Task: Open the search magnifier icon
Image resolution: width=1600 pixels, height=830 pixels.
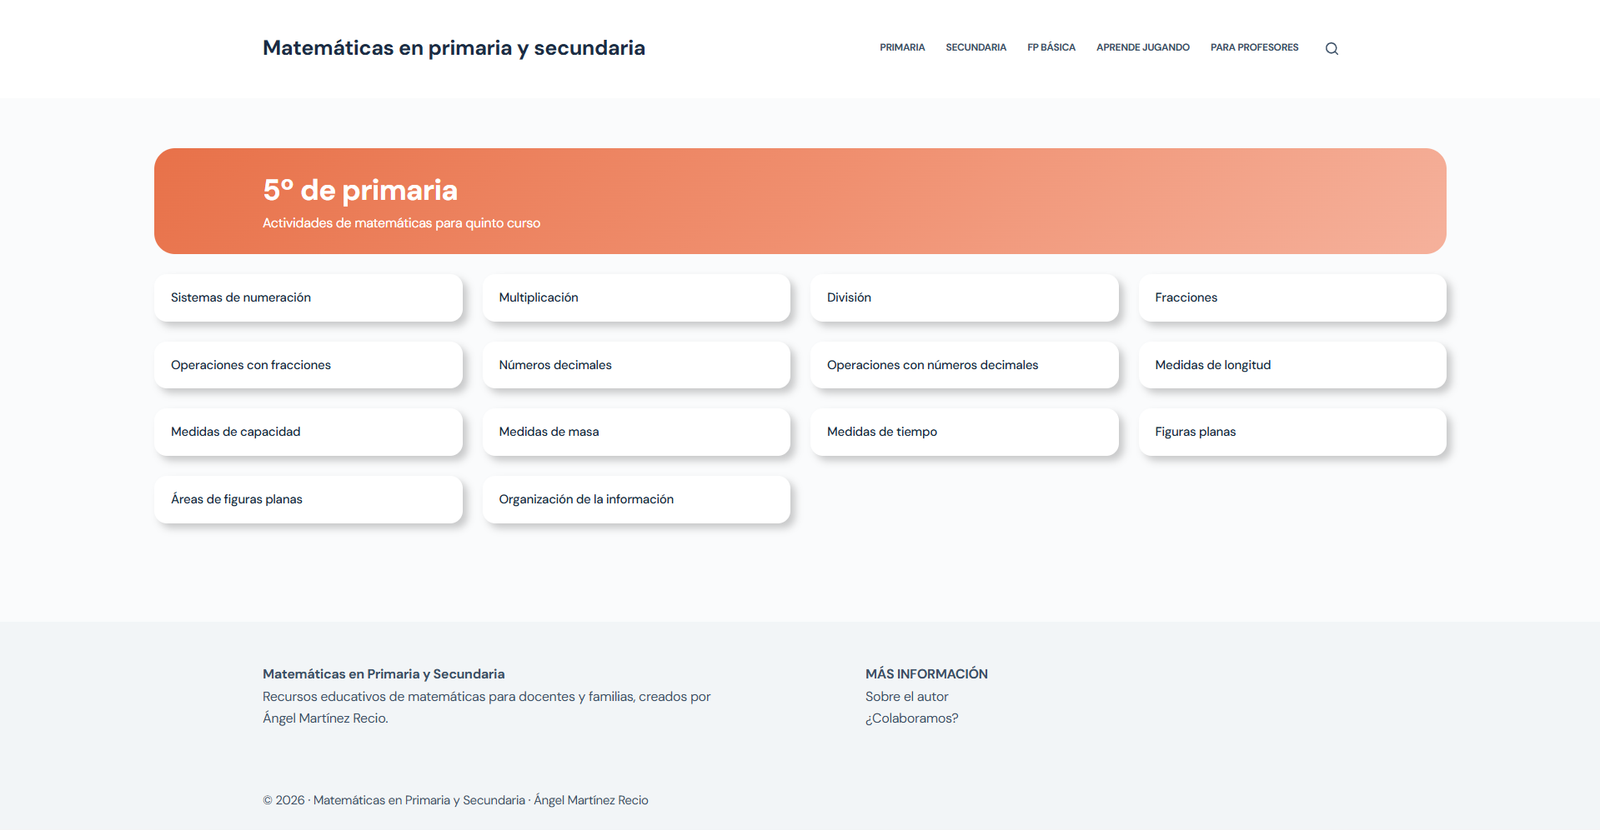Action: coord(1331,48)
